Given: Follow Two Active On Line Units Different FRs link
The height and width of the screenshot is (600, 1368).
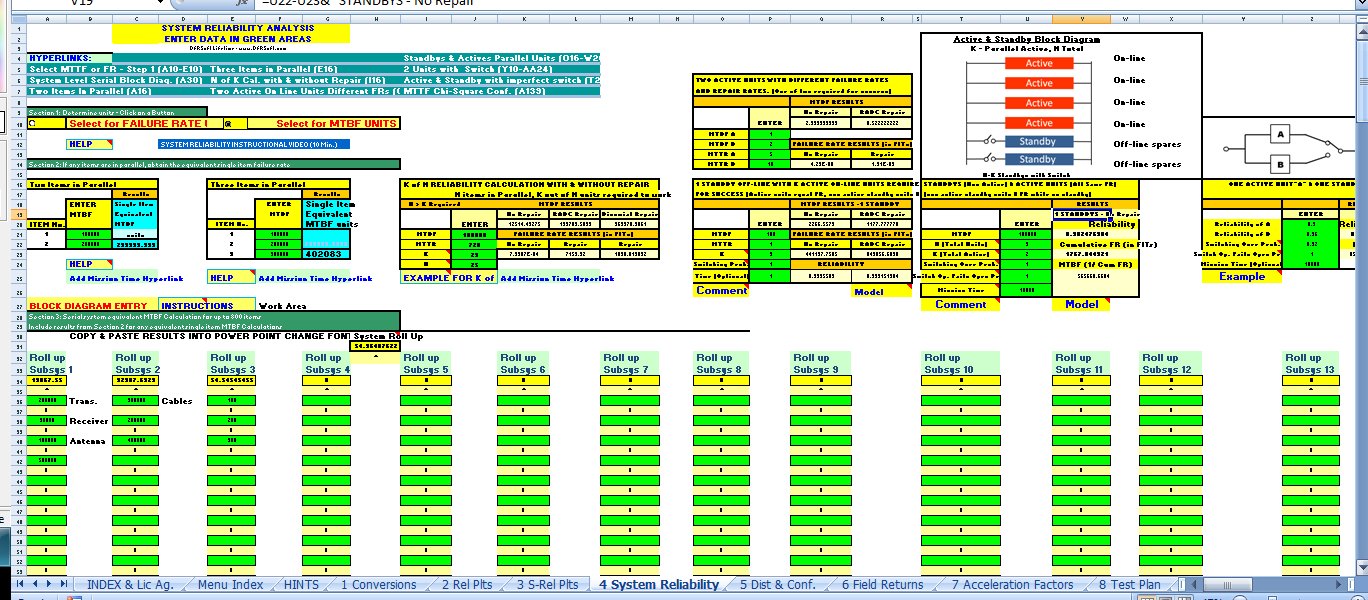Looking at the screenshot, I should click(305, 91).
